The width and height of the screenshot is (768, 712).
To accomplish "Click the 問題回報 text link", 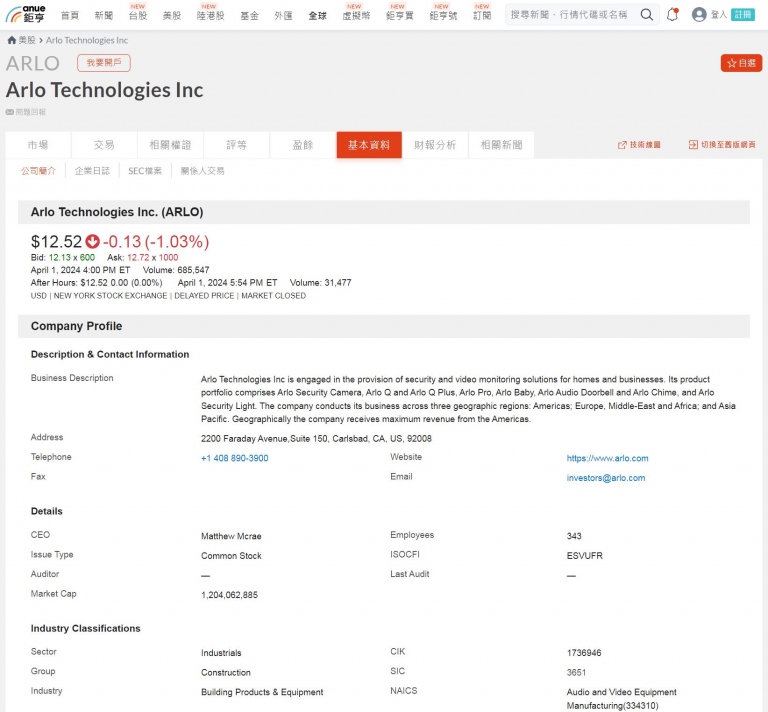I will [x=30, y=112].
